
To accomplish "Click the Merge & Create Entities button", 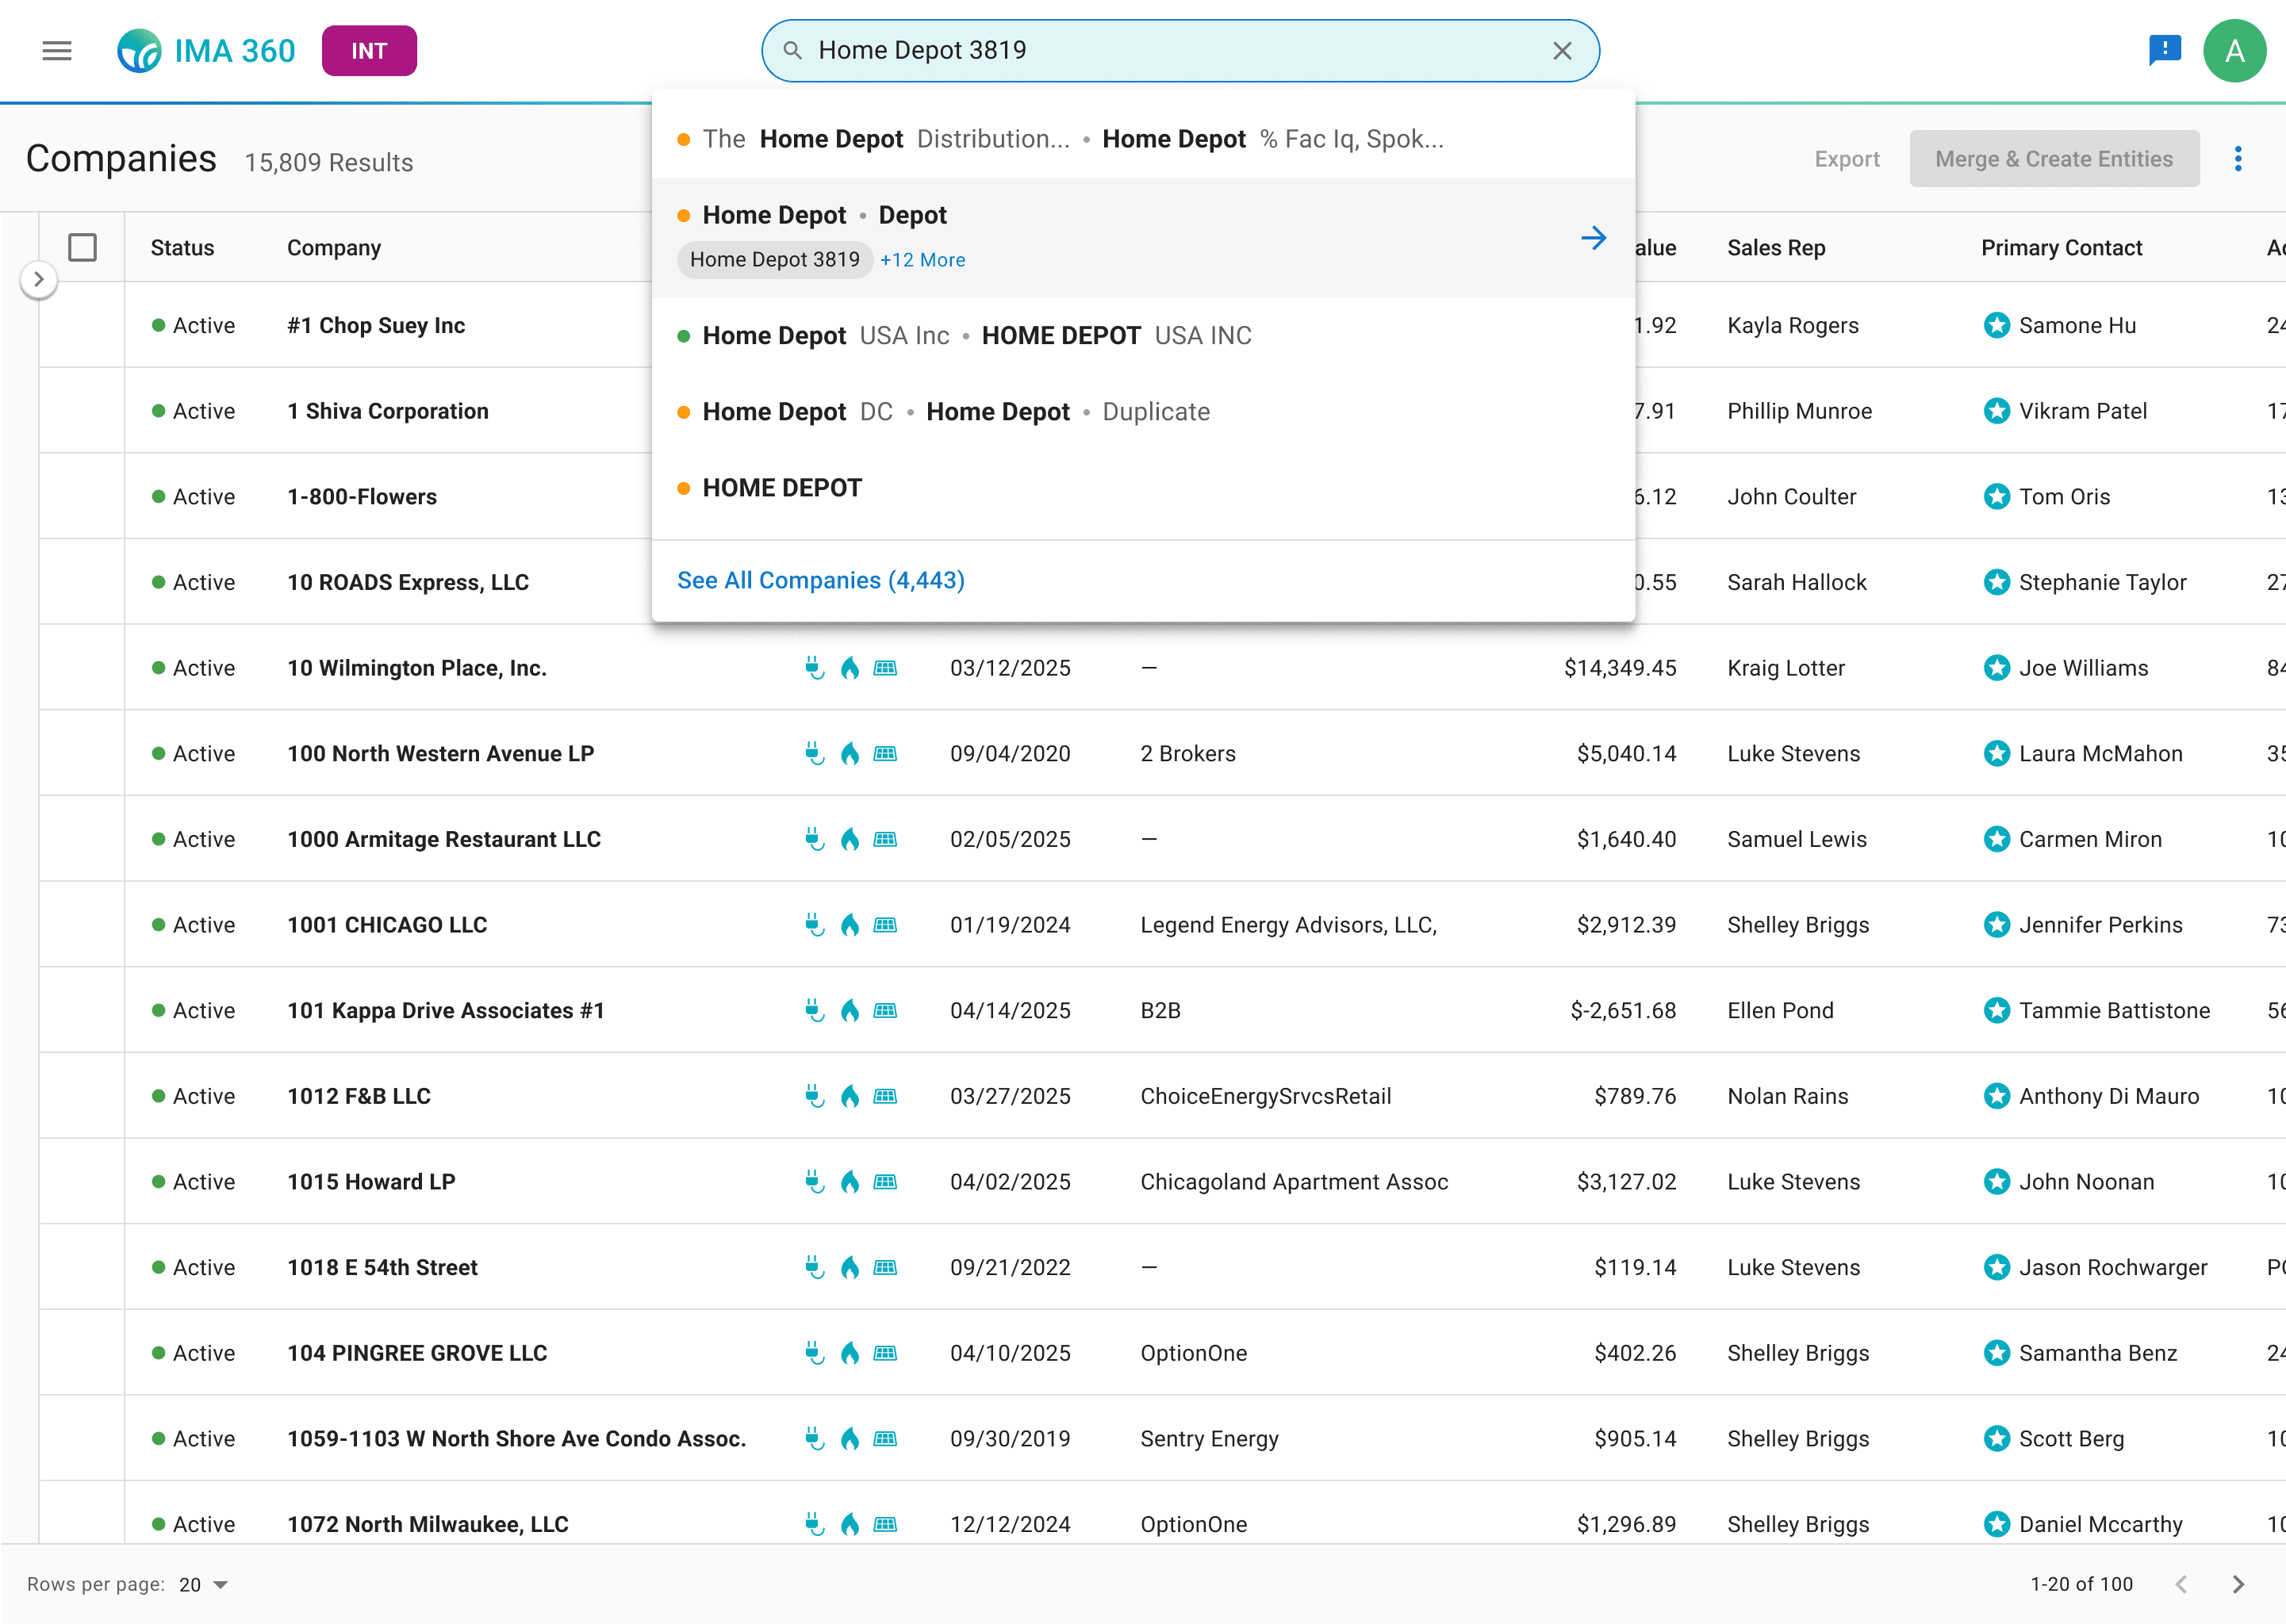I will [x=2053, y=159].
